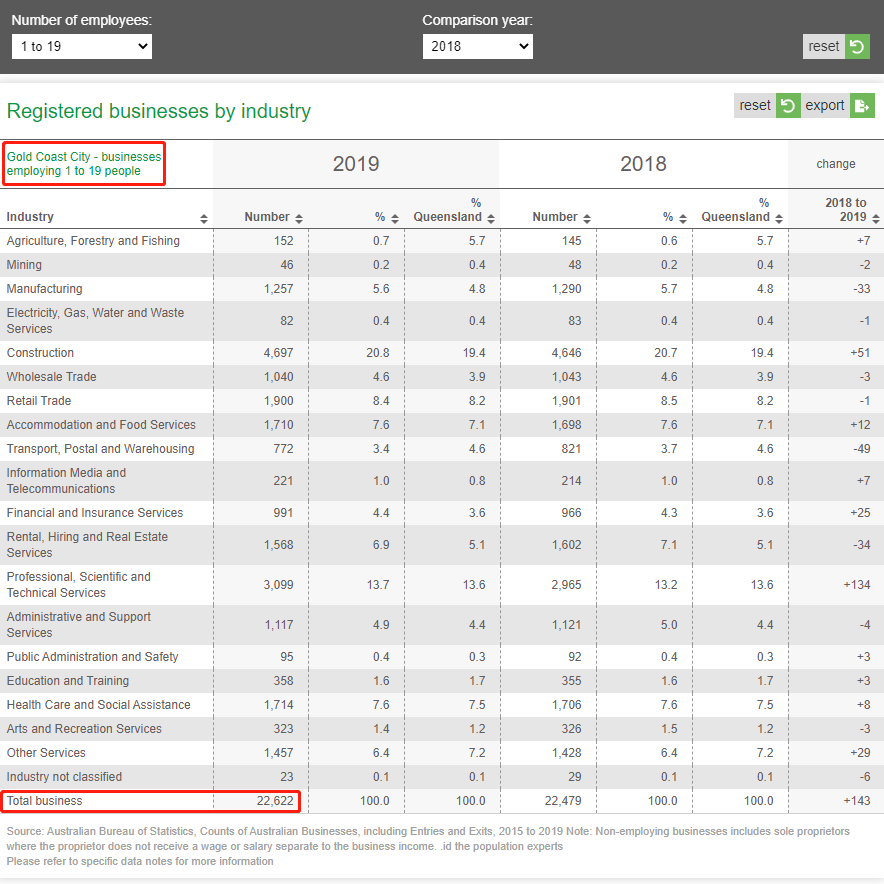Sort by the 2018 to 2019 change arrows
Image resolution: width=884 pixels, height=884 pixels.
pyautogui.click(x=876, y=219)
